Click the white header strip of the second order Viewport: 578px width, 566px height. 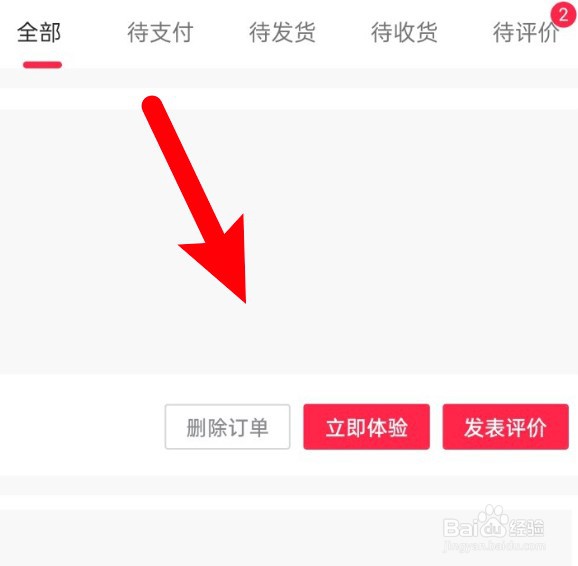(x=289, y=502)
